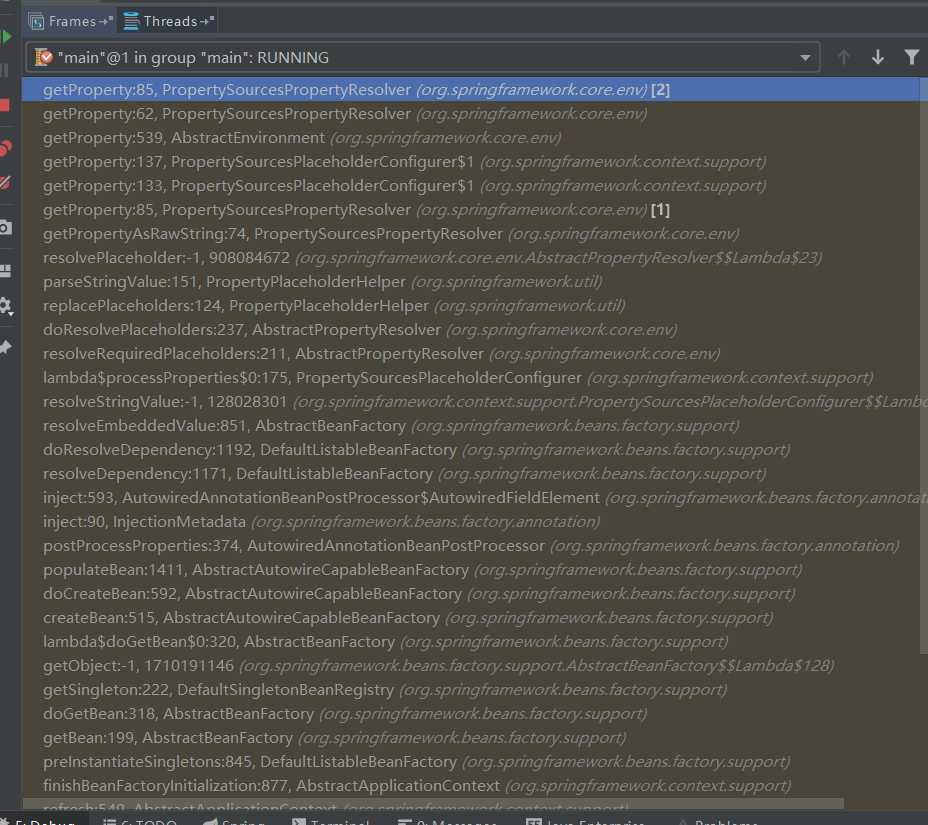Toggle Mute Breakpoints icon
928x825 pixels.
coord(5,183)
